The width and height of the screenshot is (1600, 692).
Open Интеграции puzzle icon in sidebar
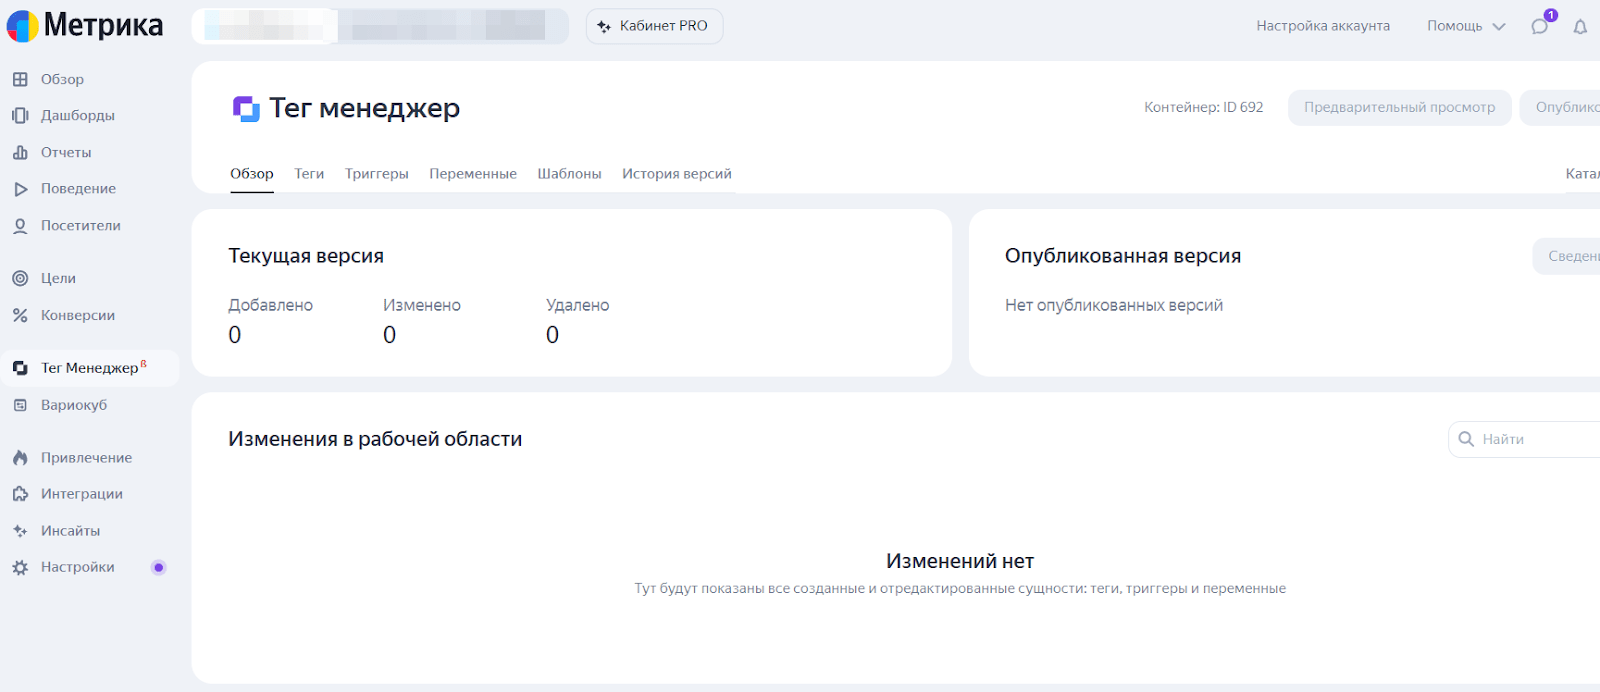pyautogui.click(x=20, y=494)
